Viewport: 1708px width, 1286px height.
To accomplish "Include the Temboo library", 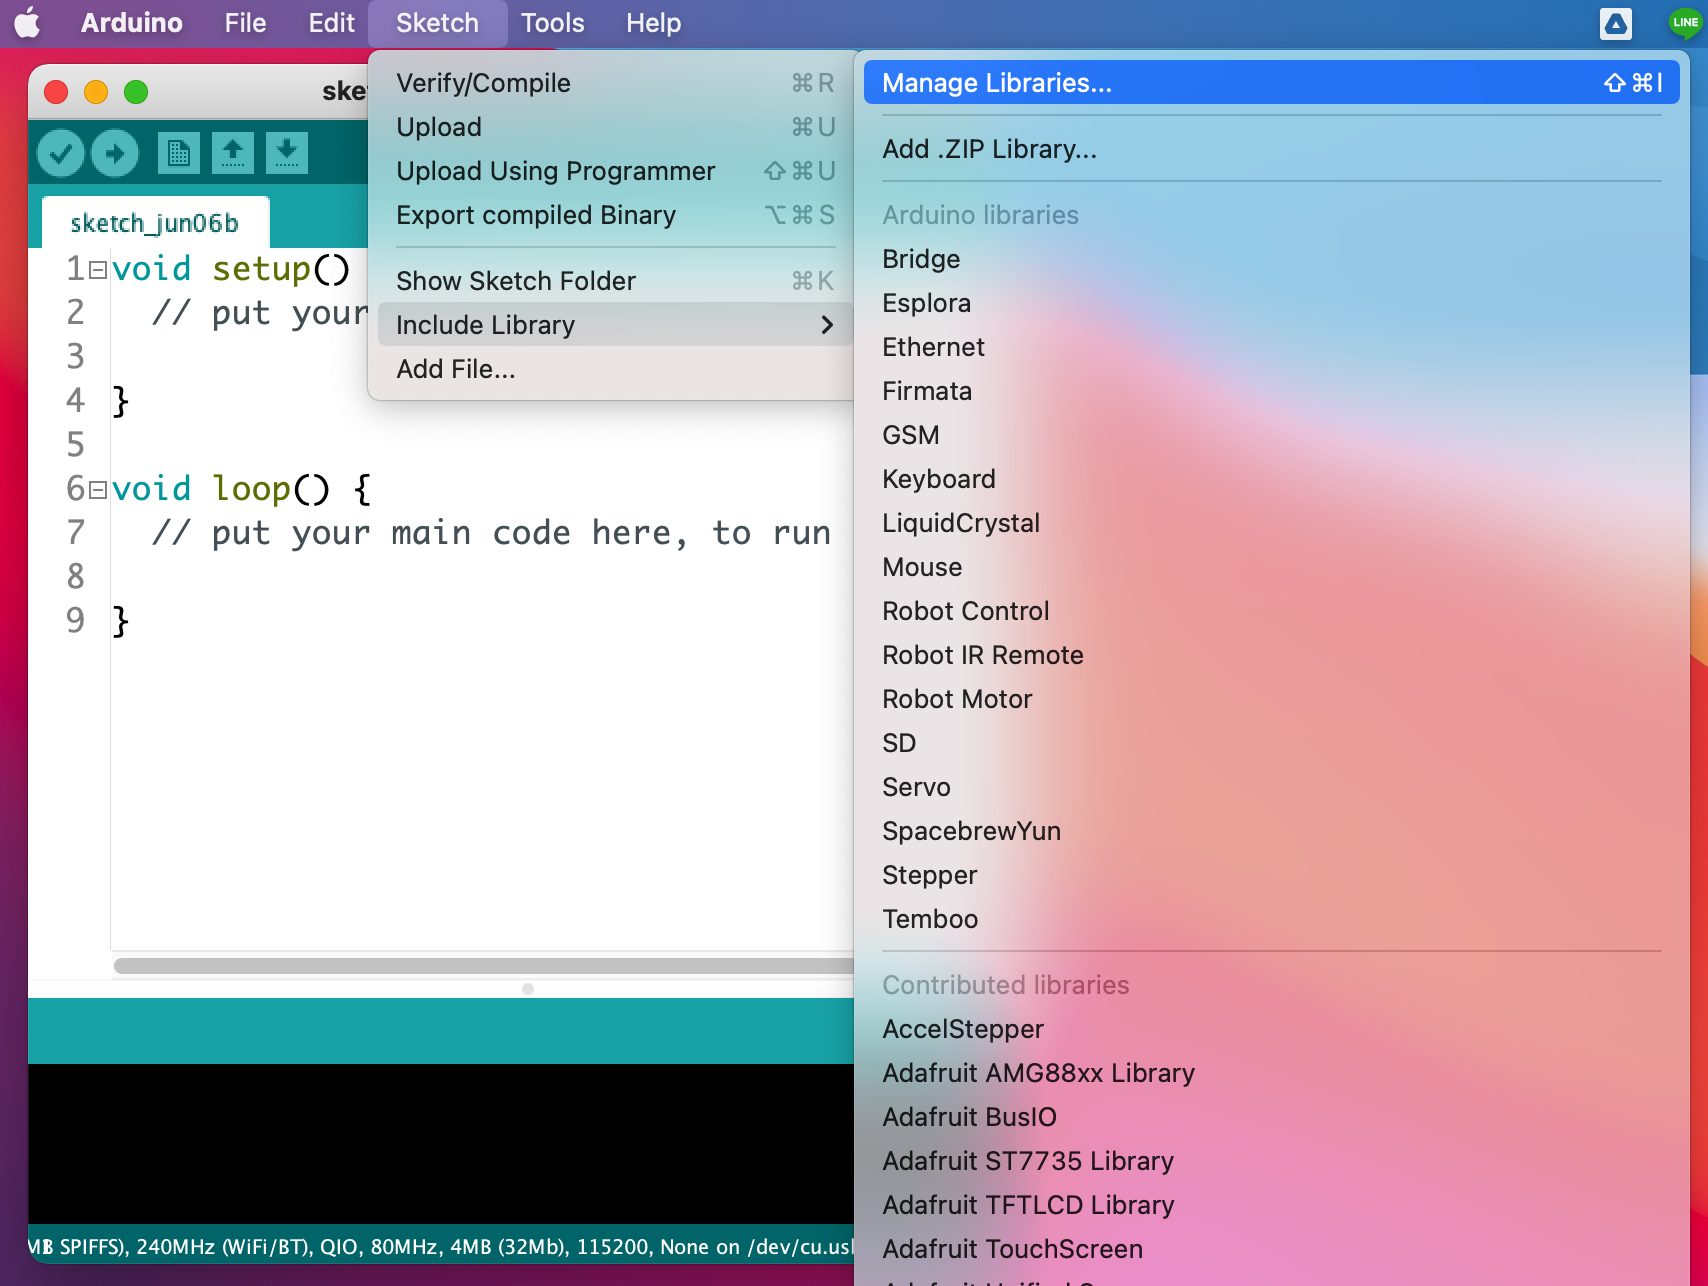I will point(1271,919).
